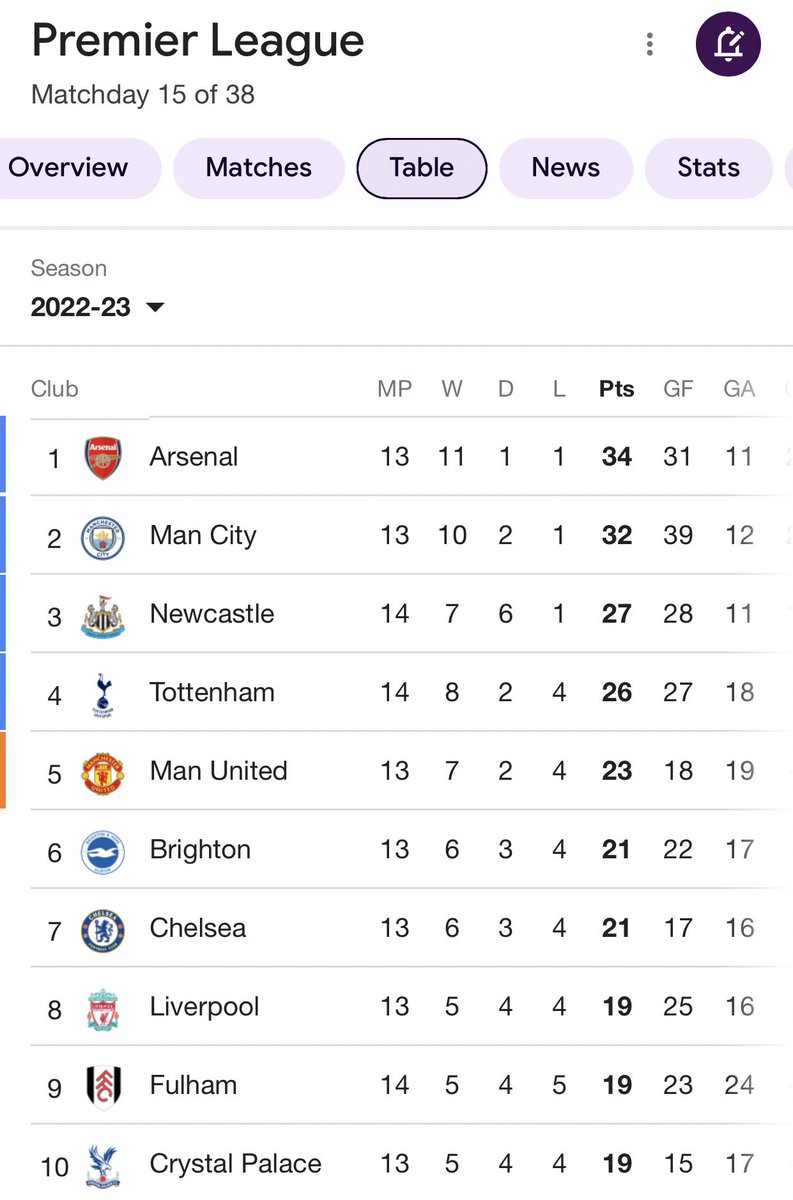Click the Man City club crest

103,537
